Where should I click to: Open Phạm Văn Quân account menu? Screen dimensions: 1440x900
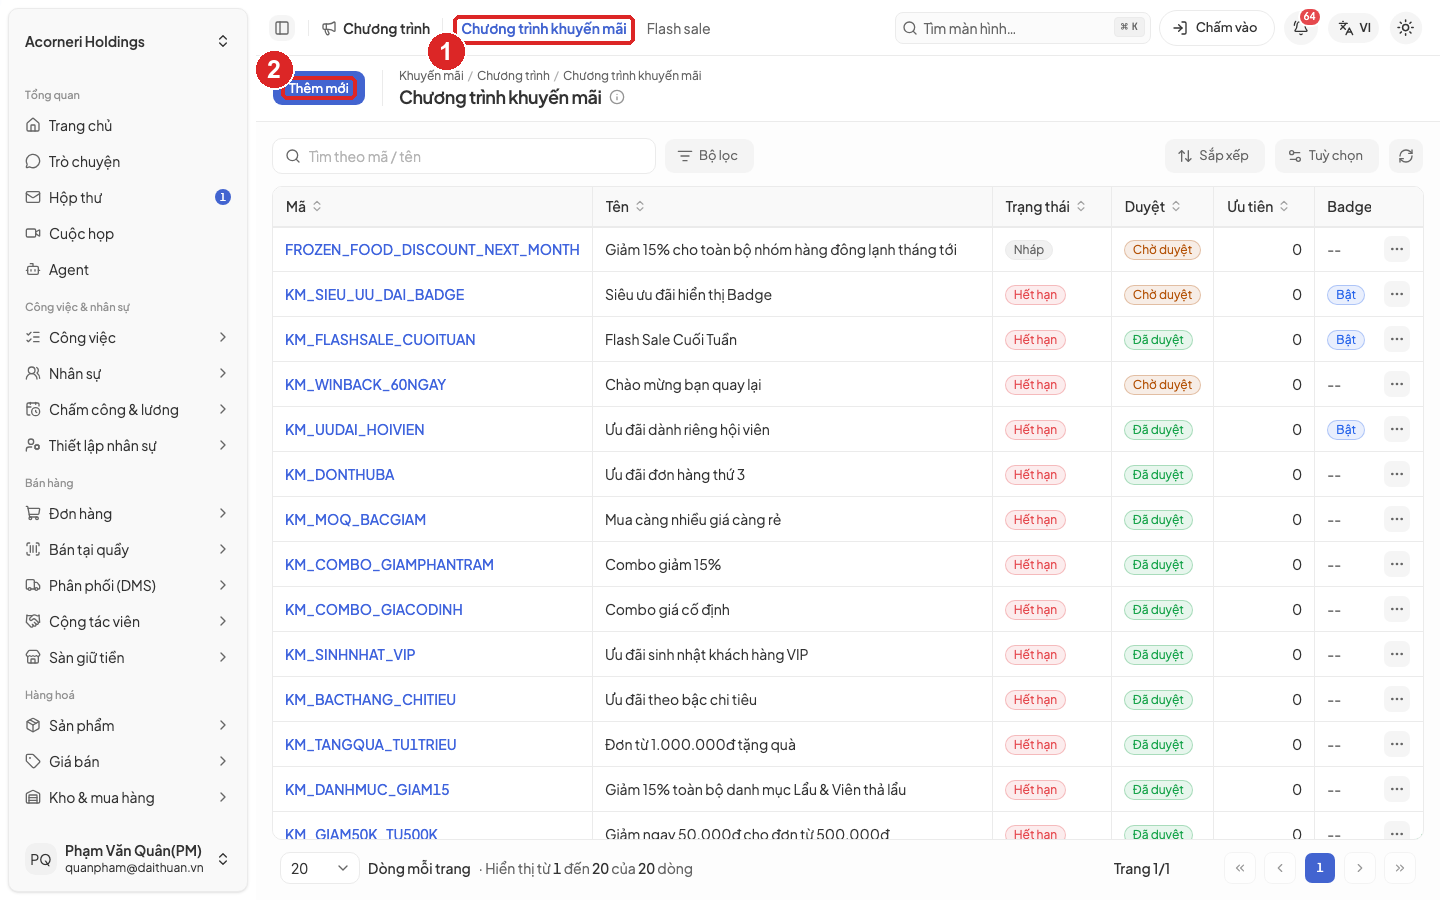pos(127,859)
